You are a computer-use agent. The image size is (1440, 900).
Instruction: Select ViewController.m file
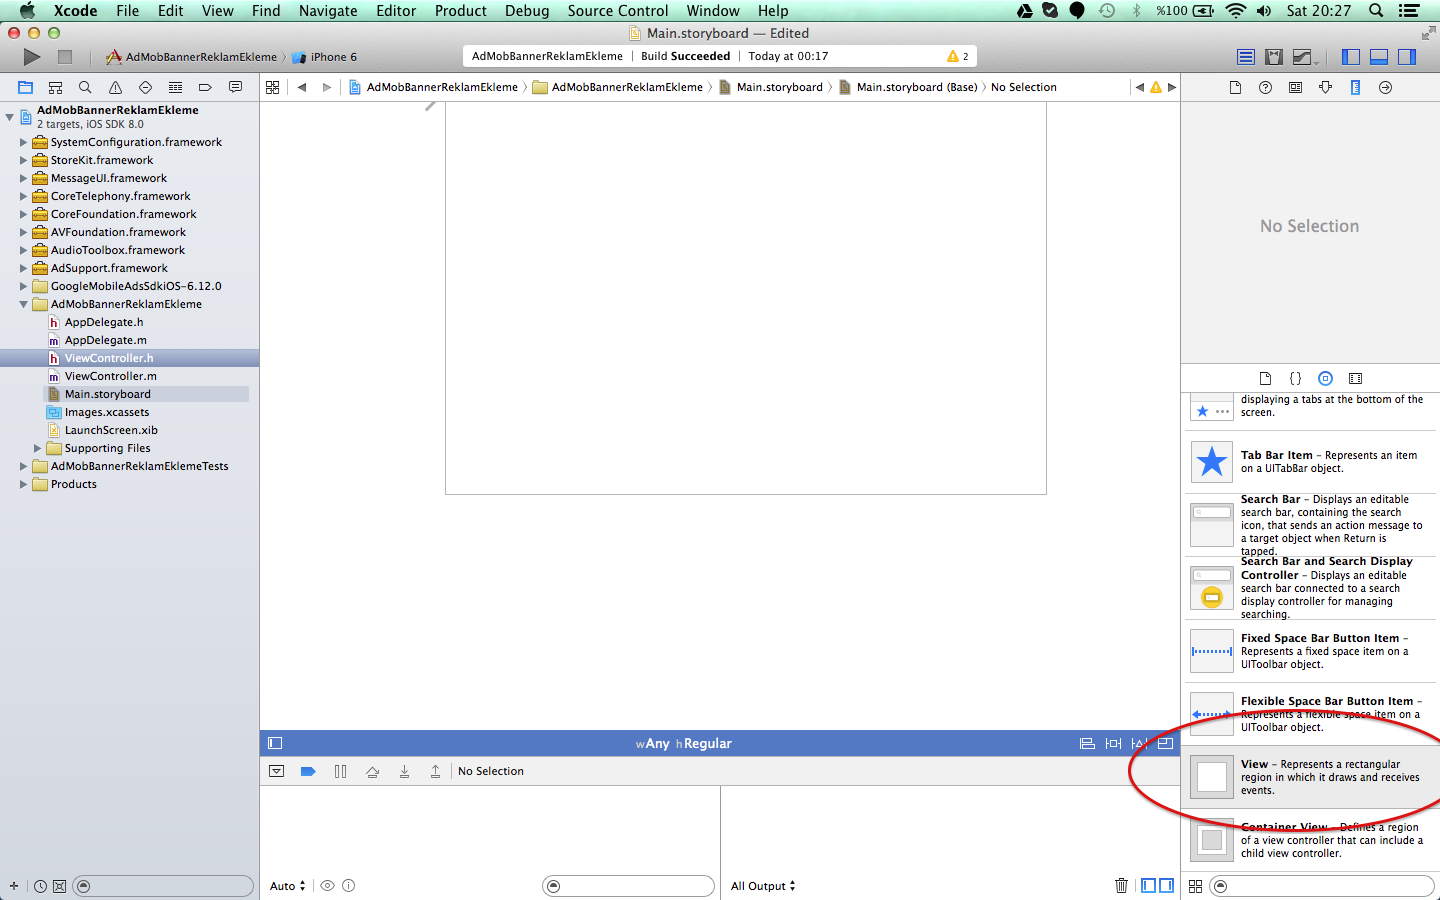[x=110, y=376]
